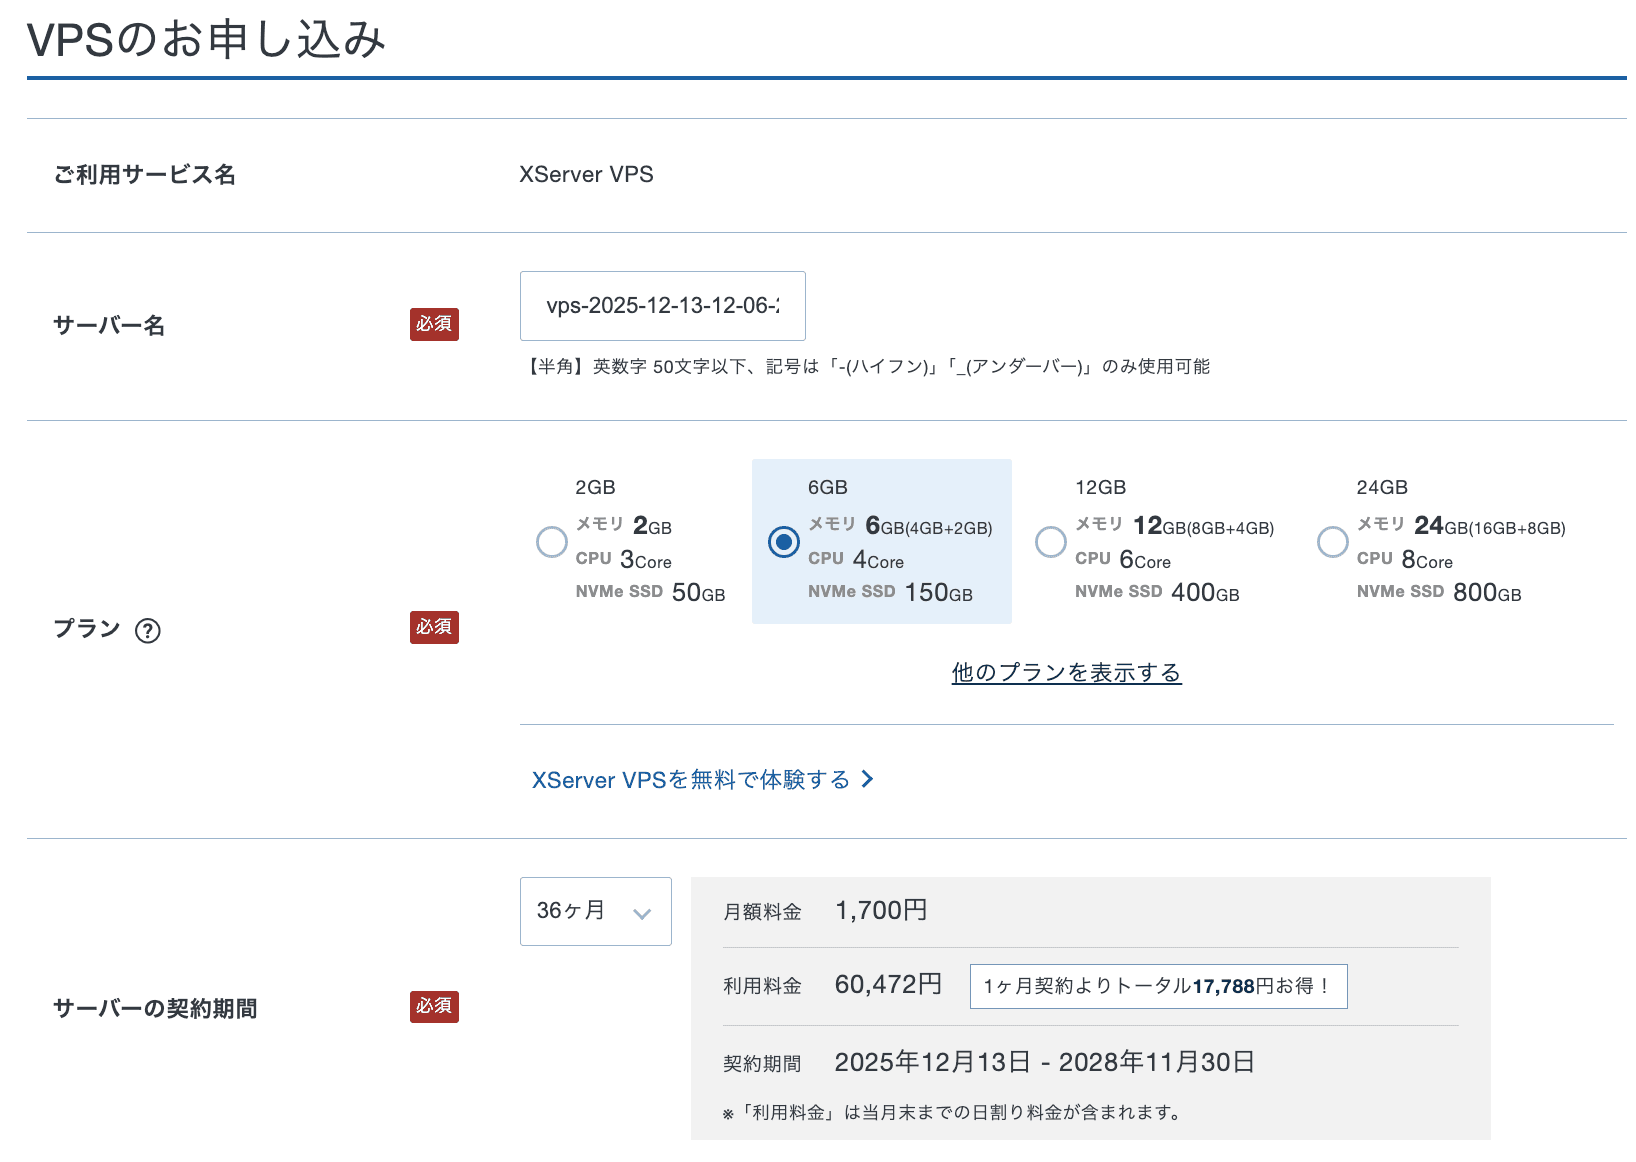Choose the 24GB plan radio button

point(1332,542)
